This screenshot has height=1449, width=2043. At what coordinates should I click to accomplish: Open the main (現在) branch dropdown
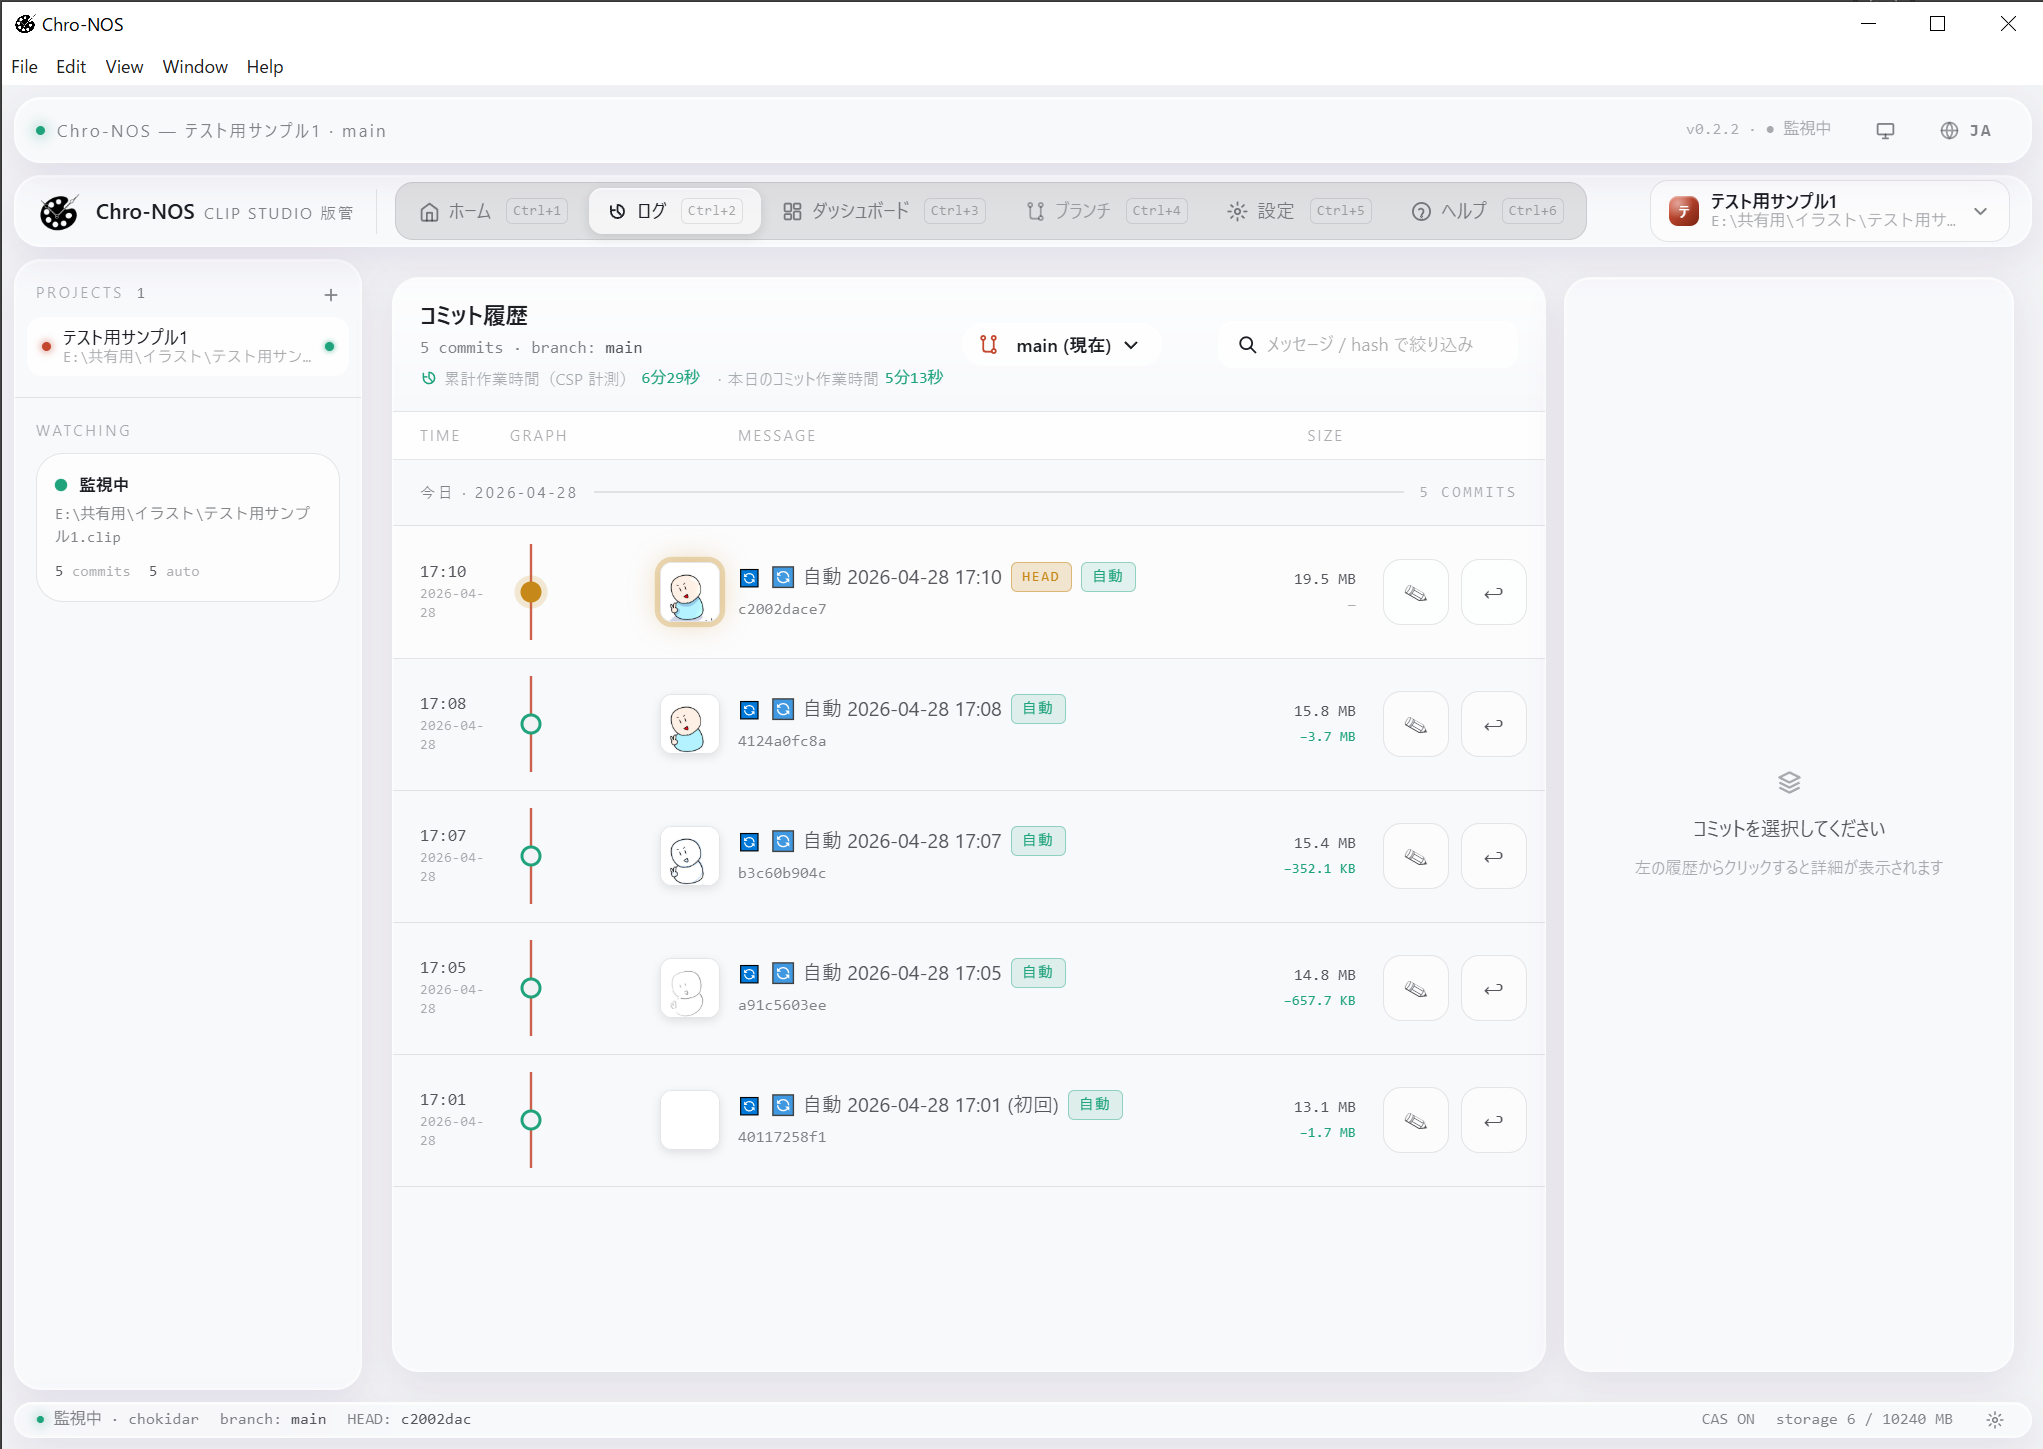[1062, 346]
